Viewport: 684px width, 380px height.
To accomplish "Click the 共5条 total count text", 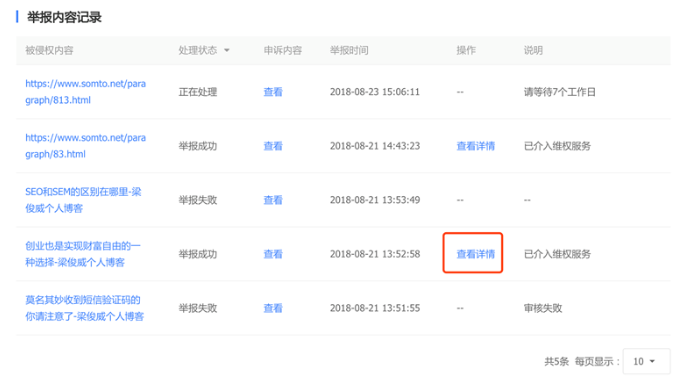I will [557, 361].
